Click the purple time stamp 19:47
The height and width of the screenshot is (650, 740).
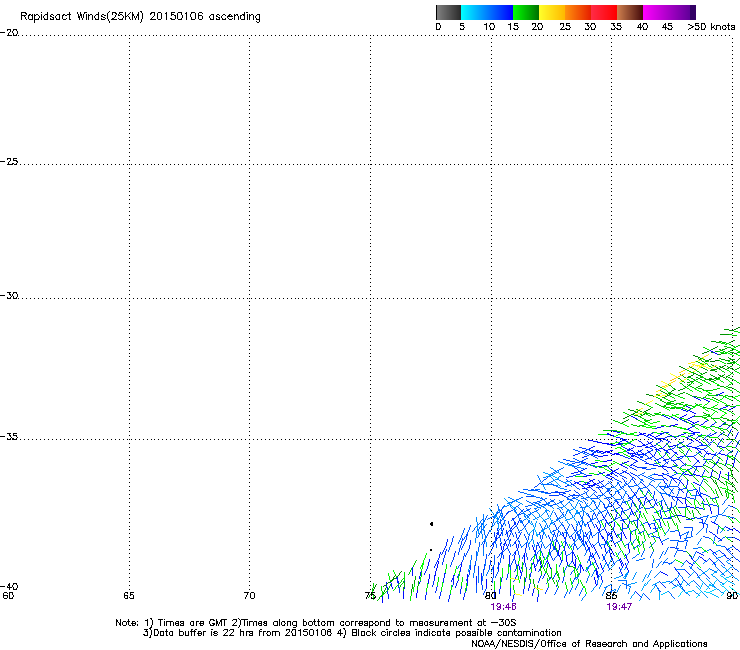point(619,607)
